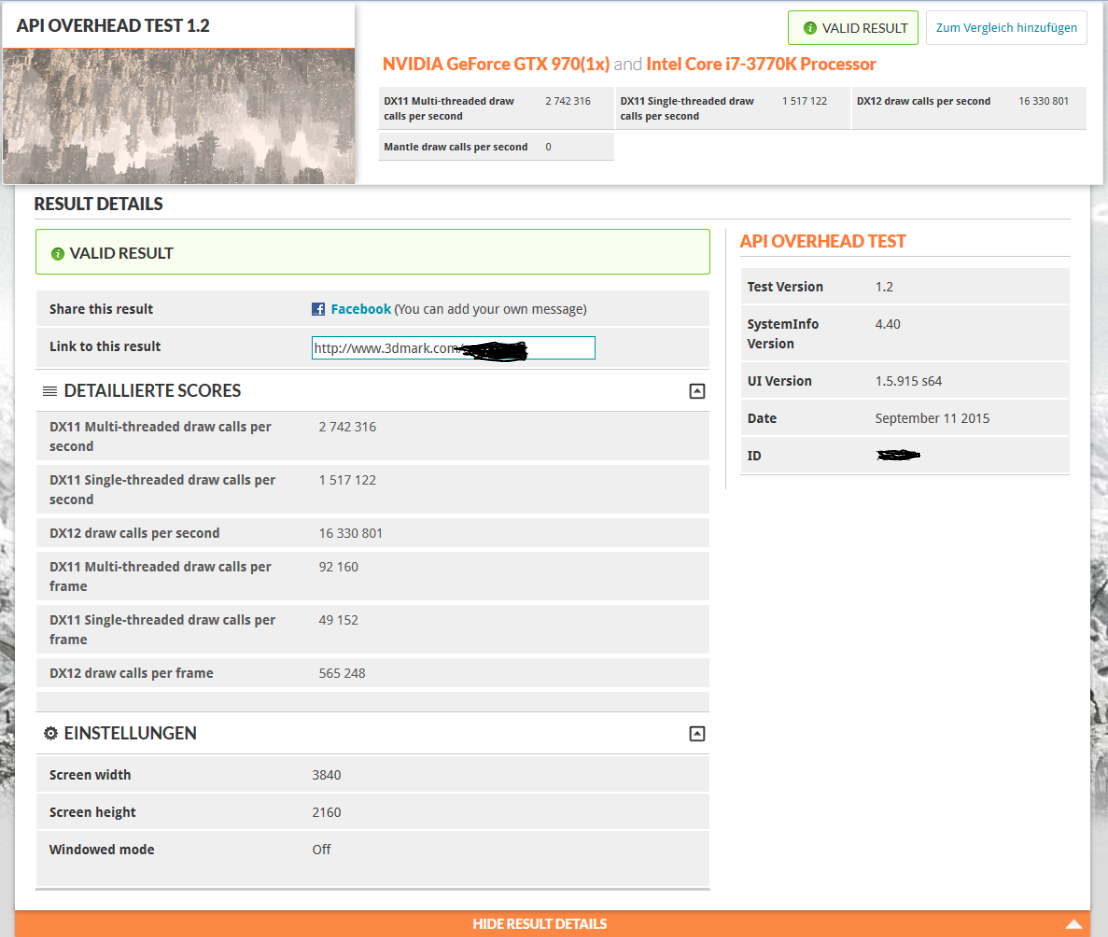The height and width of the screenshot is (937, 1108).
Task: Click the Share this result label
Action: pos(101,309)
